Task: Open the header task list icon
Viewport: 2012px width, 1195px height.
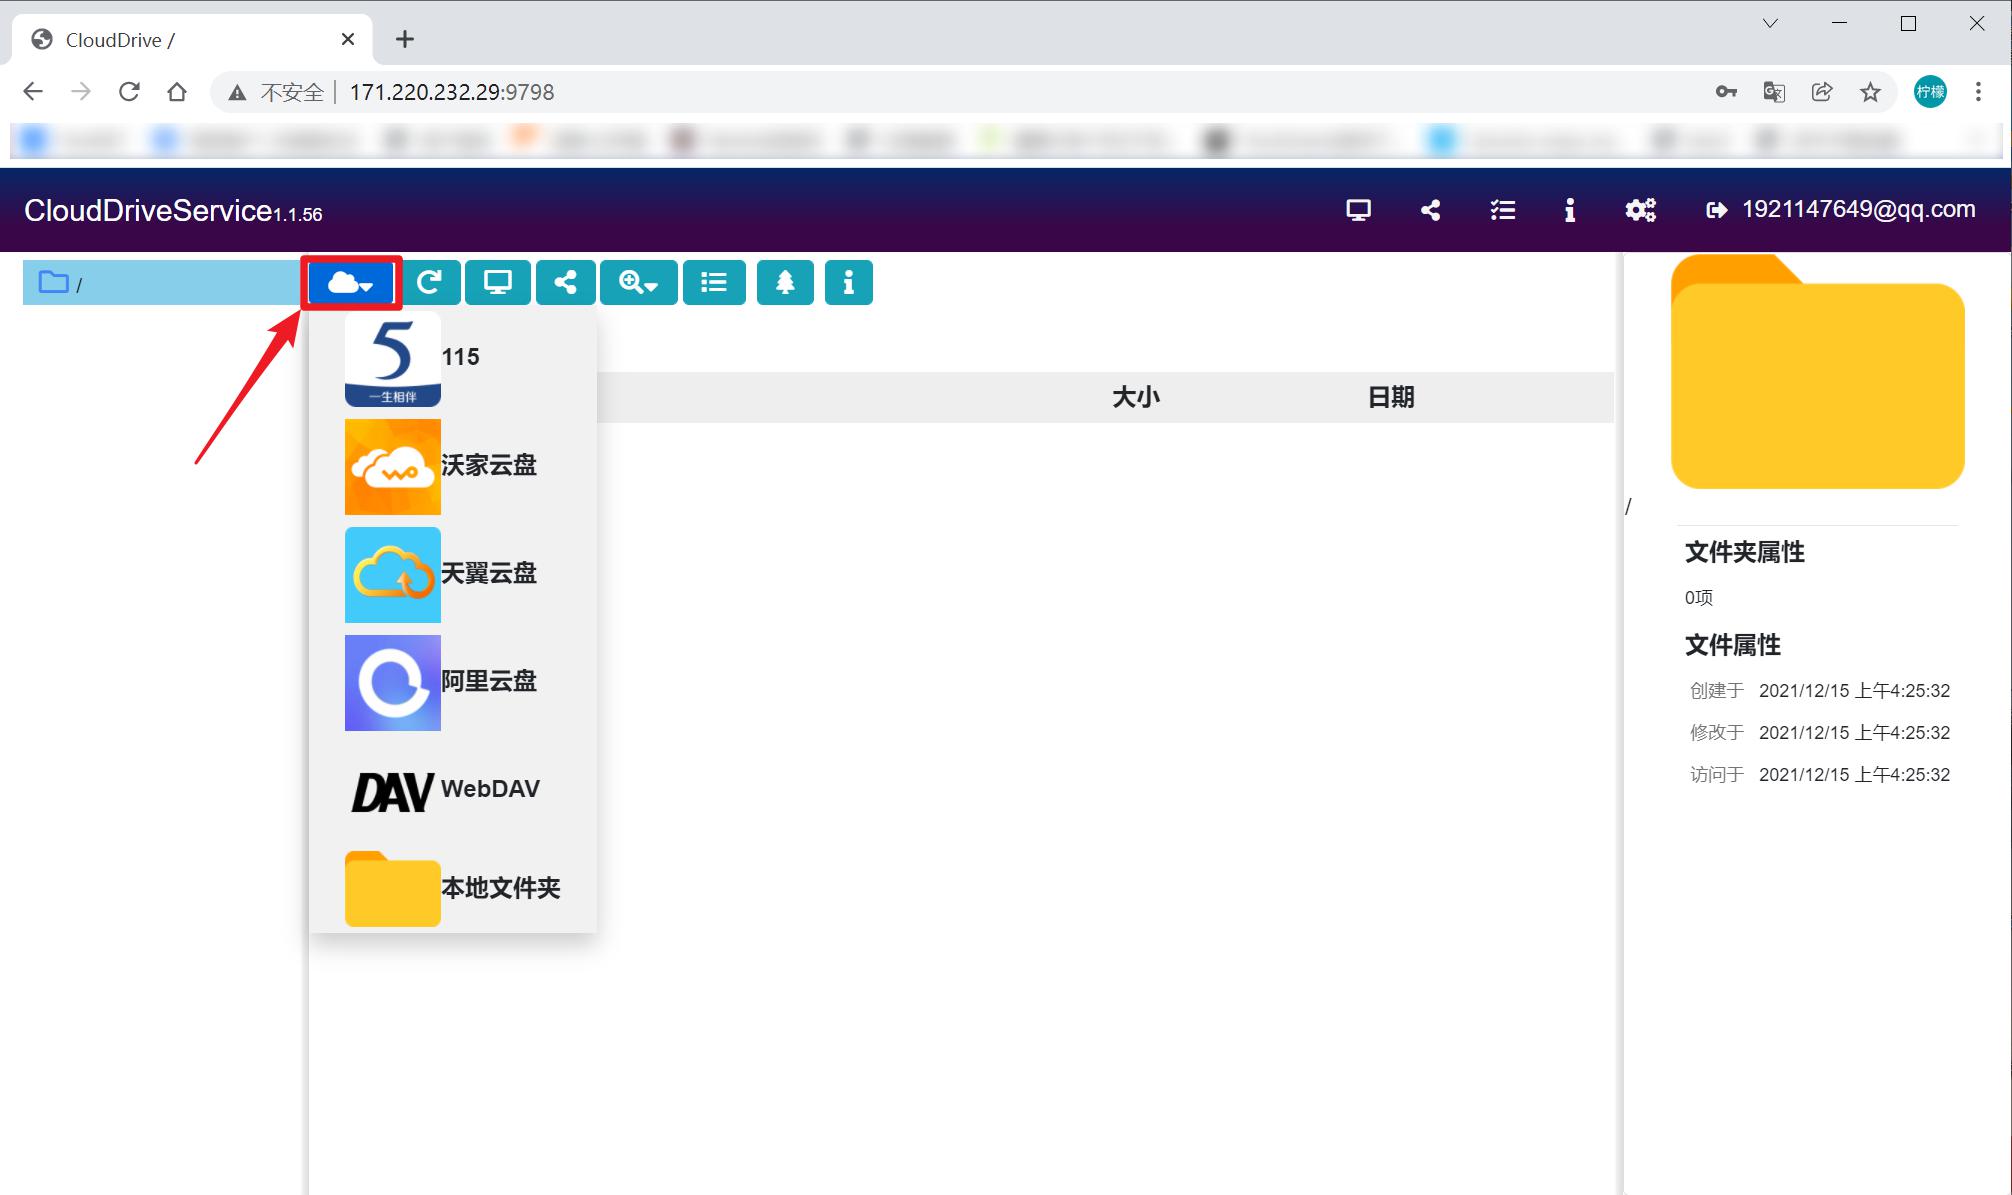Action: tap(1502, 210)
